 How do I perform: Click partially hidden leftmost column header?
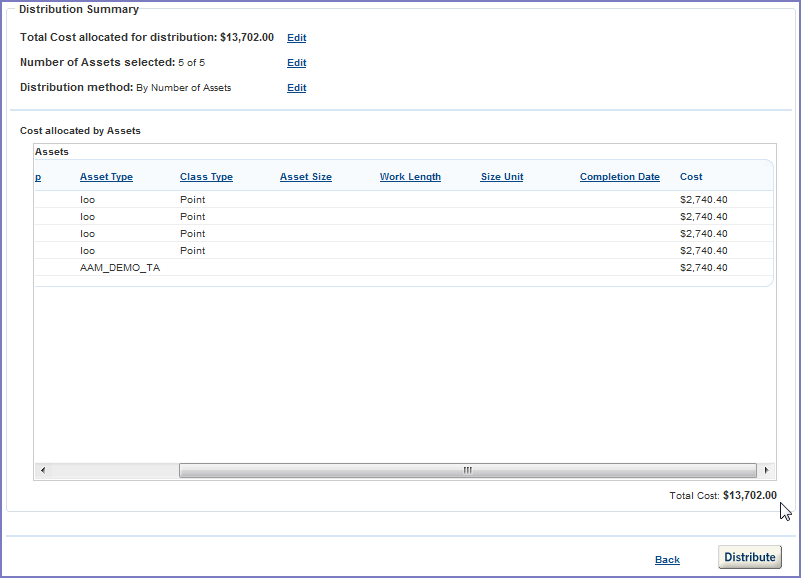(x=38, y=177)
